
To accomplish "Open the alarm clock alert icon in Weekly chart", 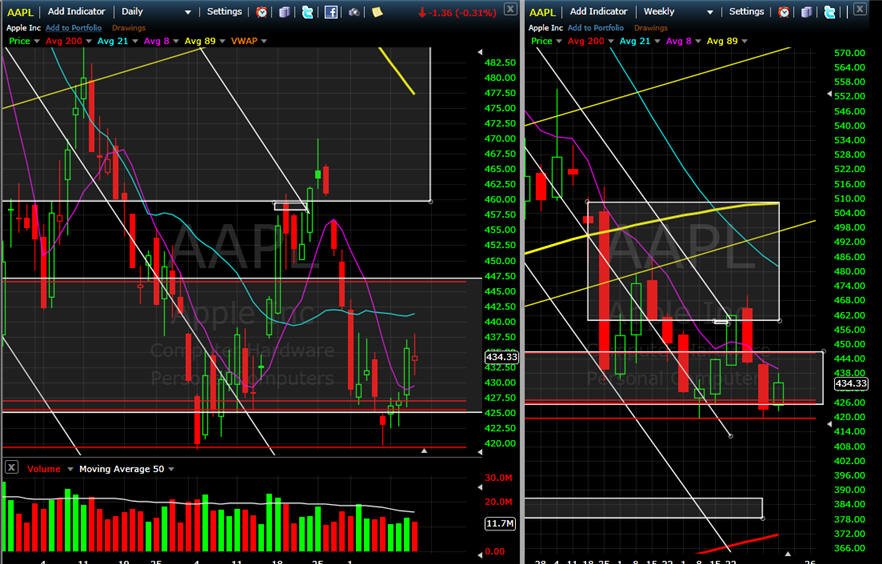I will tap(784, 12).
